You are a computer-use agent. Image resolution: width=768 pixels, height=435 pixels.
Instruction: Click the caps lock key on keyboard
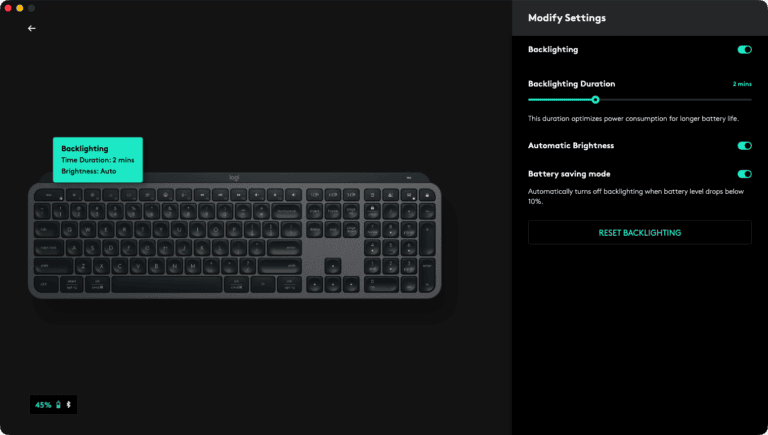coord(49,248)
